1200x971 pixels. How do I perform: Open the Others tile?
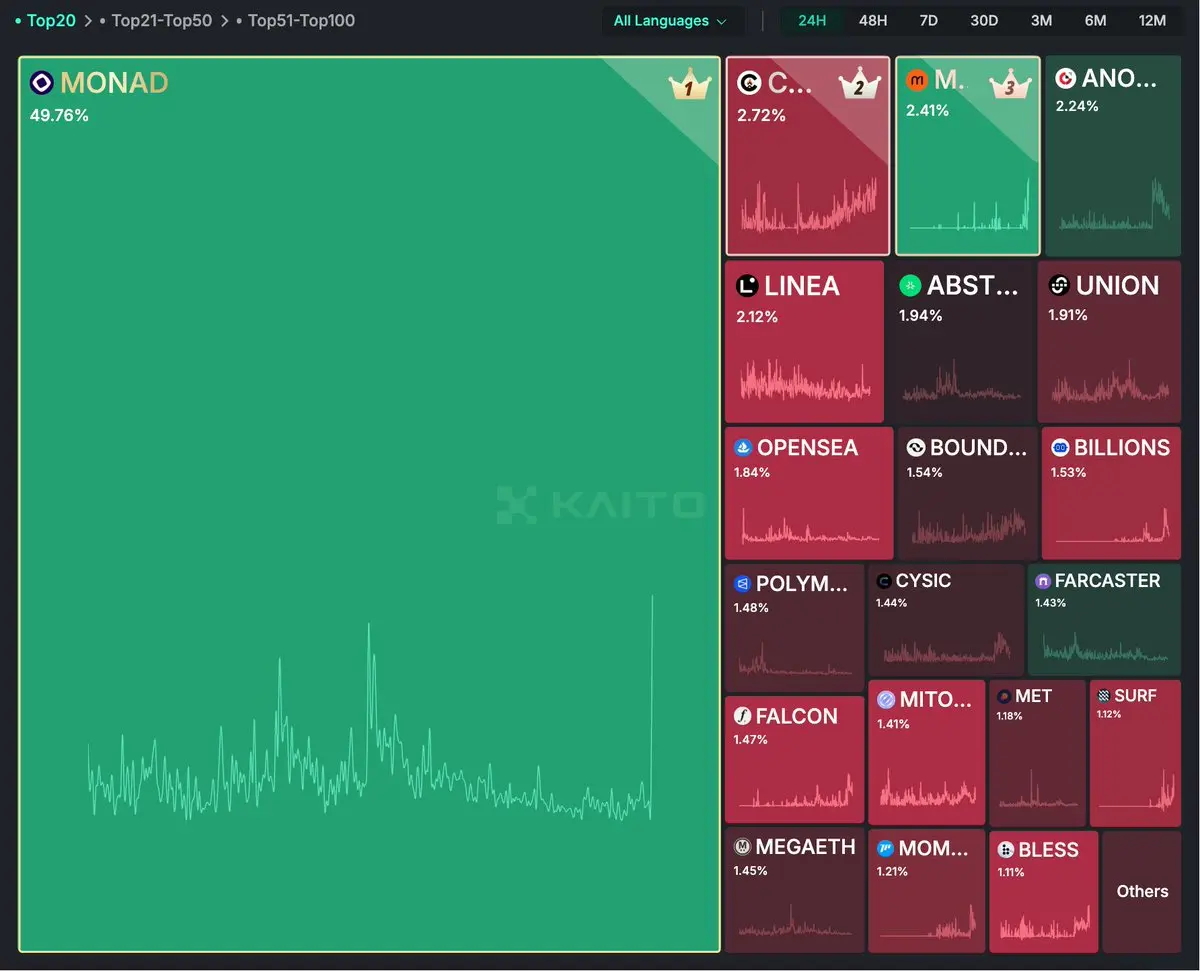[x=1142, y=891]
